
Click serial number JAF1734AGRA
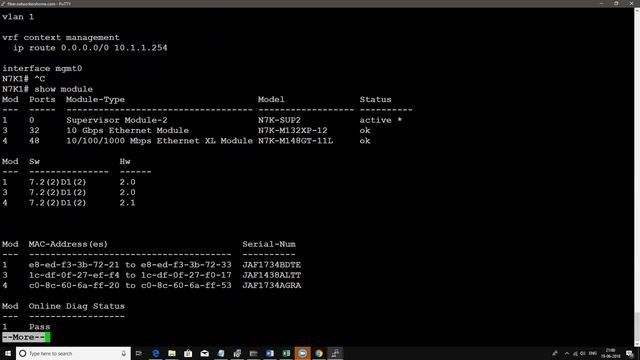272,285
